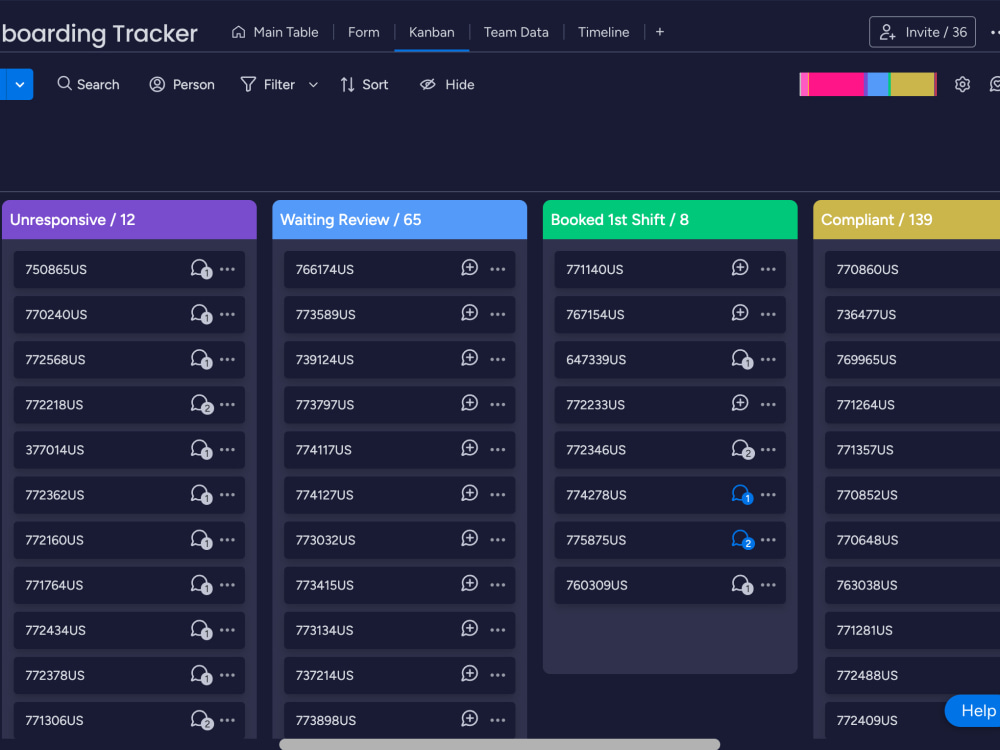Add update on card 767154US
Screen dimensions: 1000x750
click(x=740, y=313)
